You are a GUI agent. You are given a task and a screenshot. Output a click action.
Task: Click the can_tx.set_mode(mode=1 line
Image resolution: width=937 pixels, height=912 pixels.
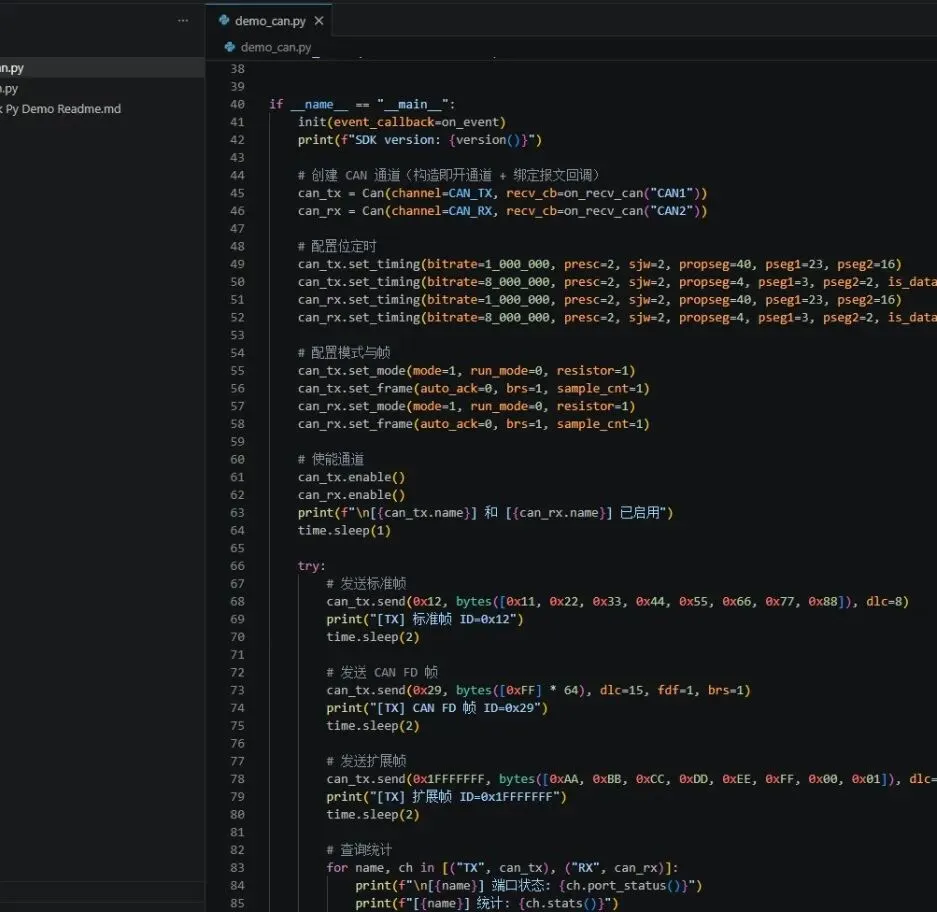pos(466,371)
